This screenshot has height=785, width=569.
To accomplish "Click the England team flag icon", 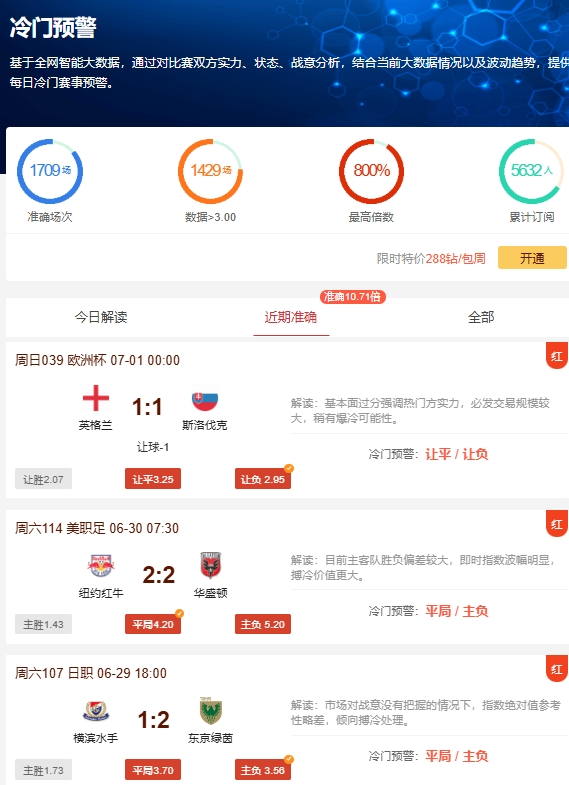I will [x=96, y=399].
